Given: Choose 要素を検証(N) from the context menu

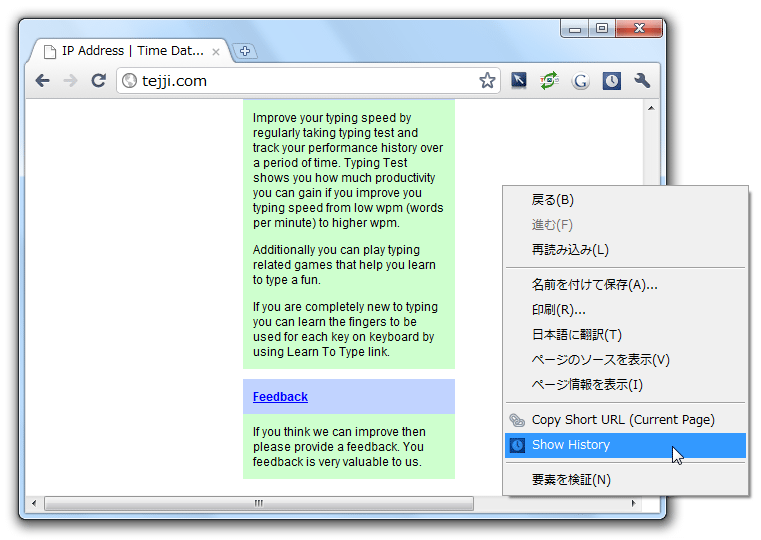Looking at the screenshot, I should tap(626, 480).
